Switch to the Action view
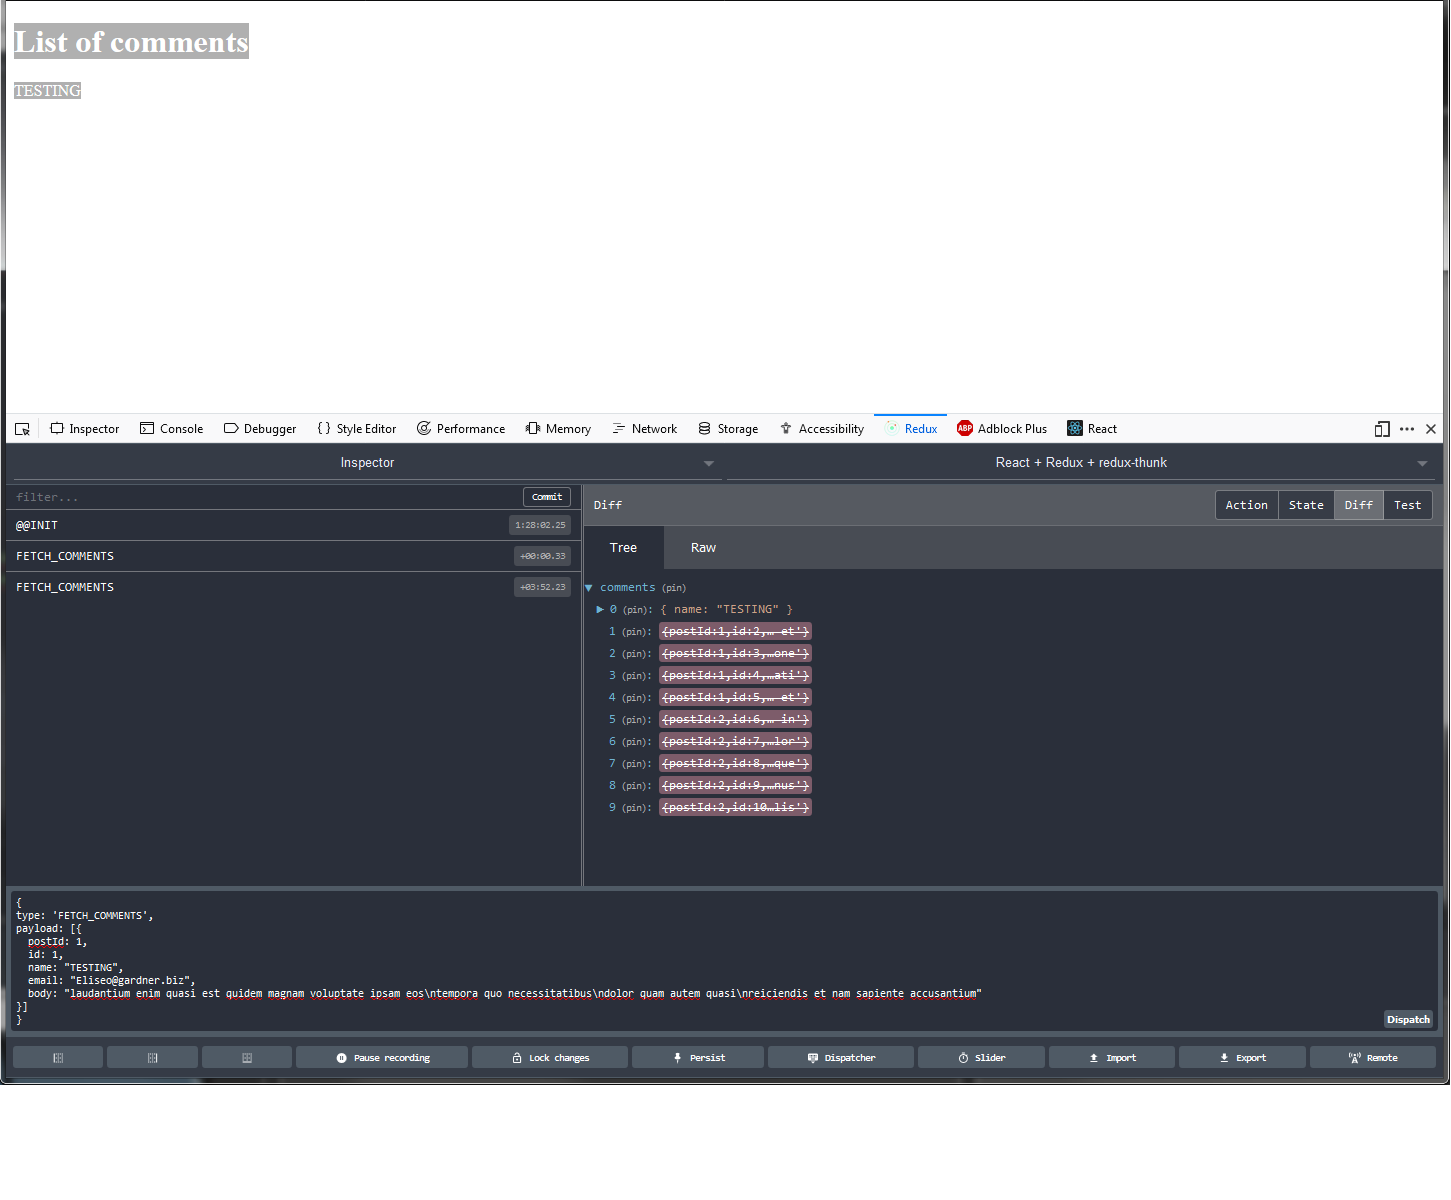This screenshot has height=1200, width=1451. point(1246,505)
